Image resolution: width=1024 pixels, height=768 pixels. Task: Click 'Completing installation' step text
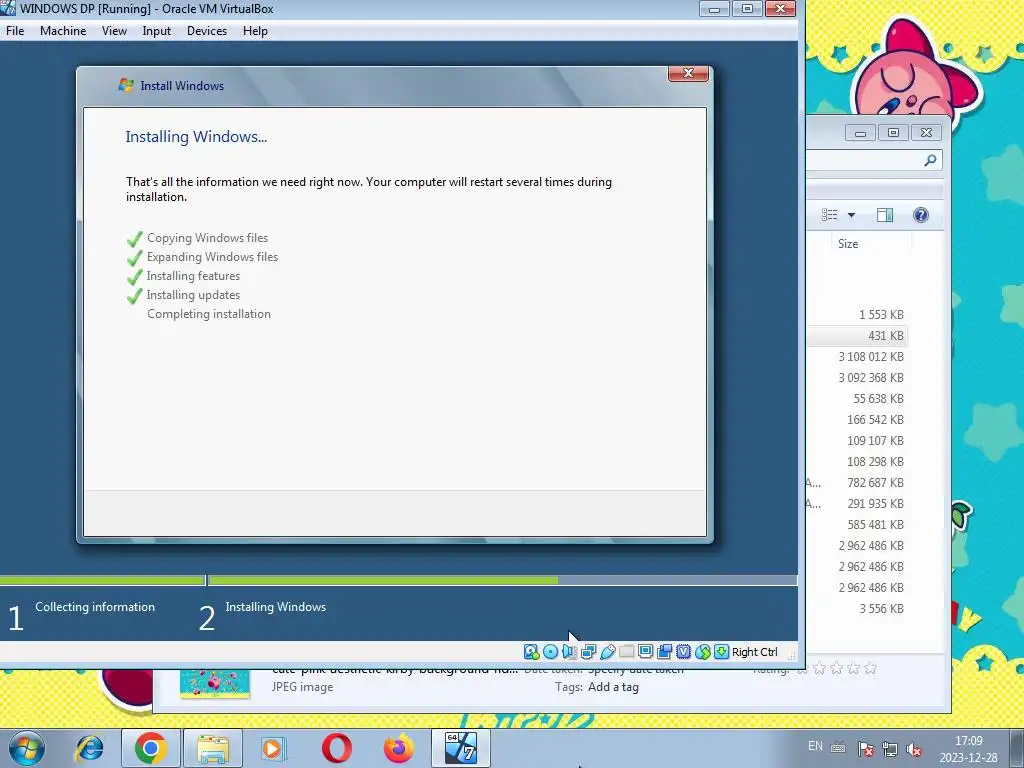pyautogui.click(x=209, y=313)
